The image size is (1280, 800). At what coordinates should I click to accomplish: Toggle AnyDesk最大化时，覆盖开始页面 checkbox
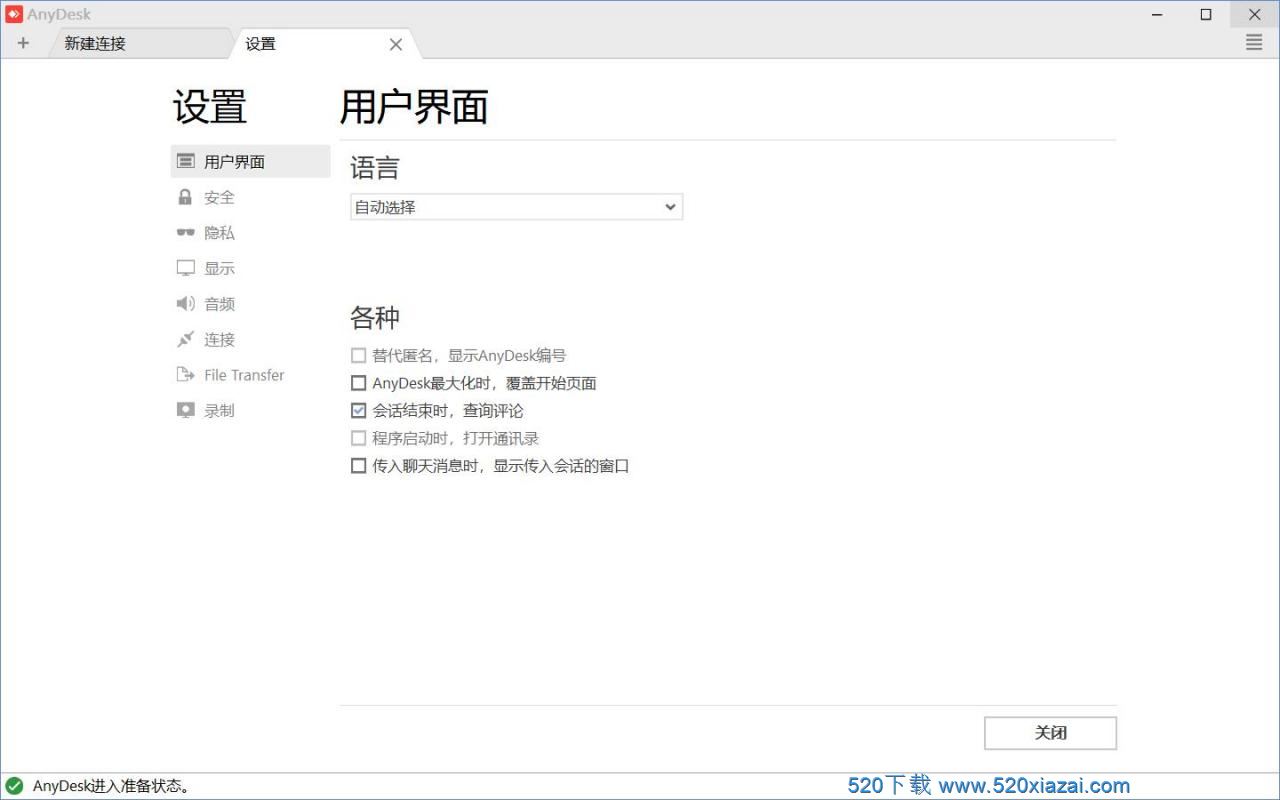click(x=358, y=383)
